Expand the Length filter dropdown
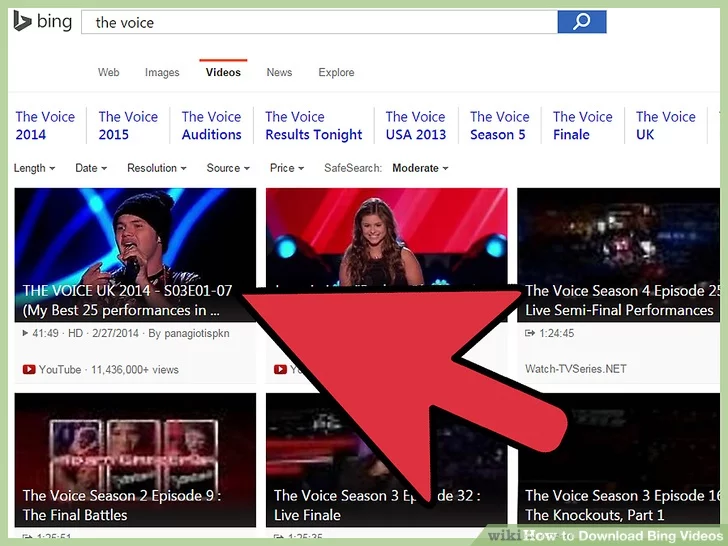This screenshot has width=728, height=546. coord(34,168)
